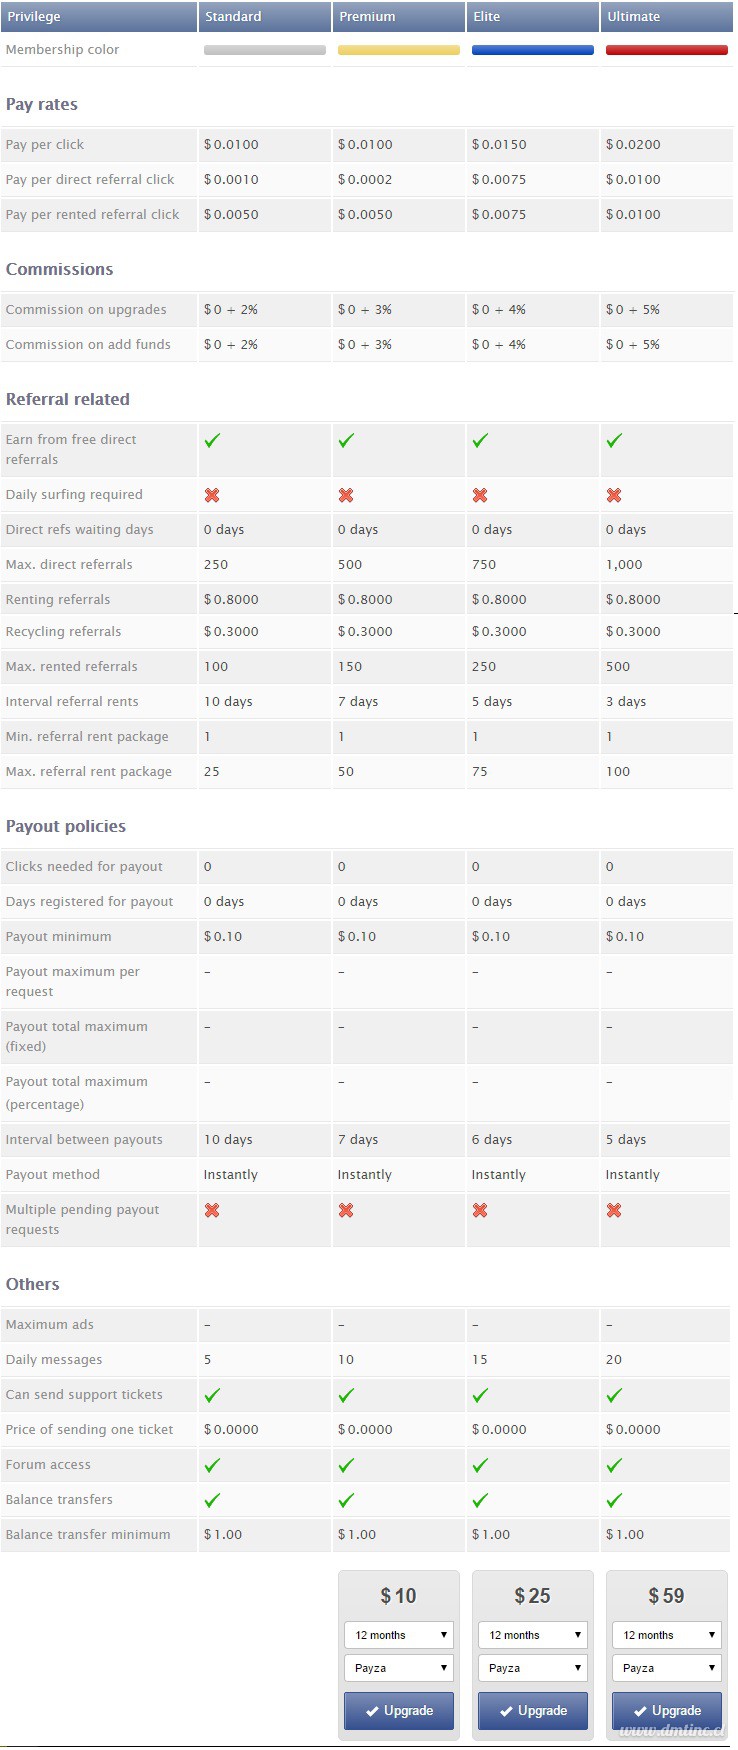The width and height of the screenshot is (738, 1750).
Task: Click red X for Elite multiple pending payouts
Action: tap(480, 1210)
